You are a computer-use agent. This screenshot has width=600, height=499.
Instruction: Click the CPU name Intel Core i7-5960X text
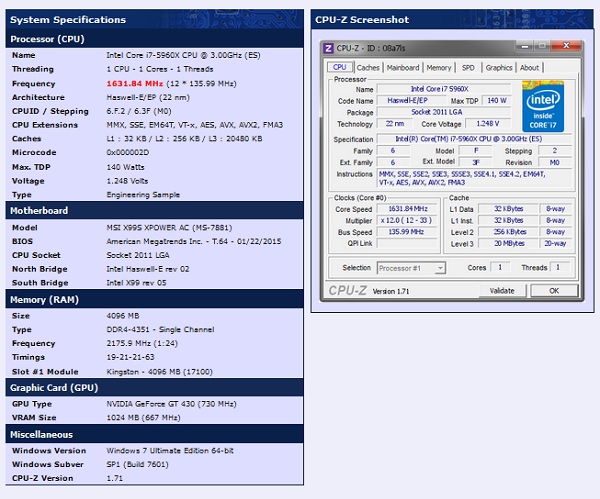pyautogui.click(x=183, y=55)
